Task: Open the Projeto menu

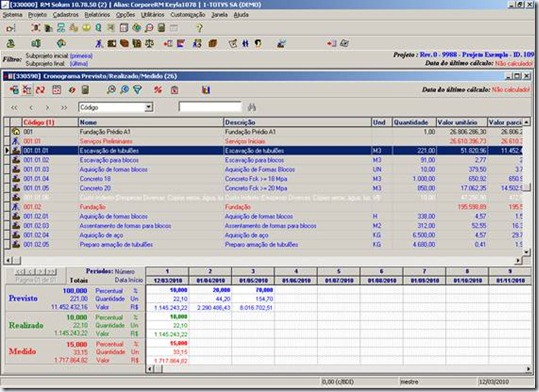Action: (37, 15)
